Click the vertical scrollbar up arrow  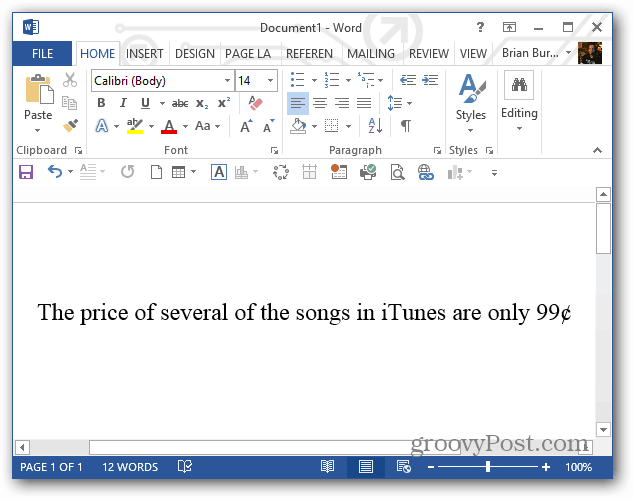click(603, 195)
